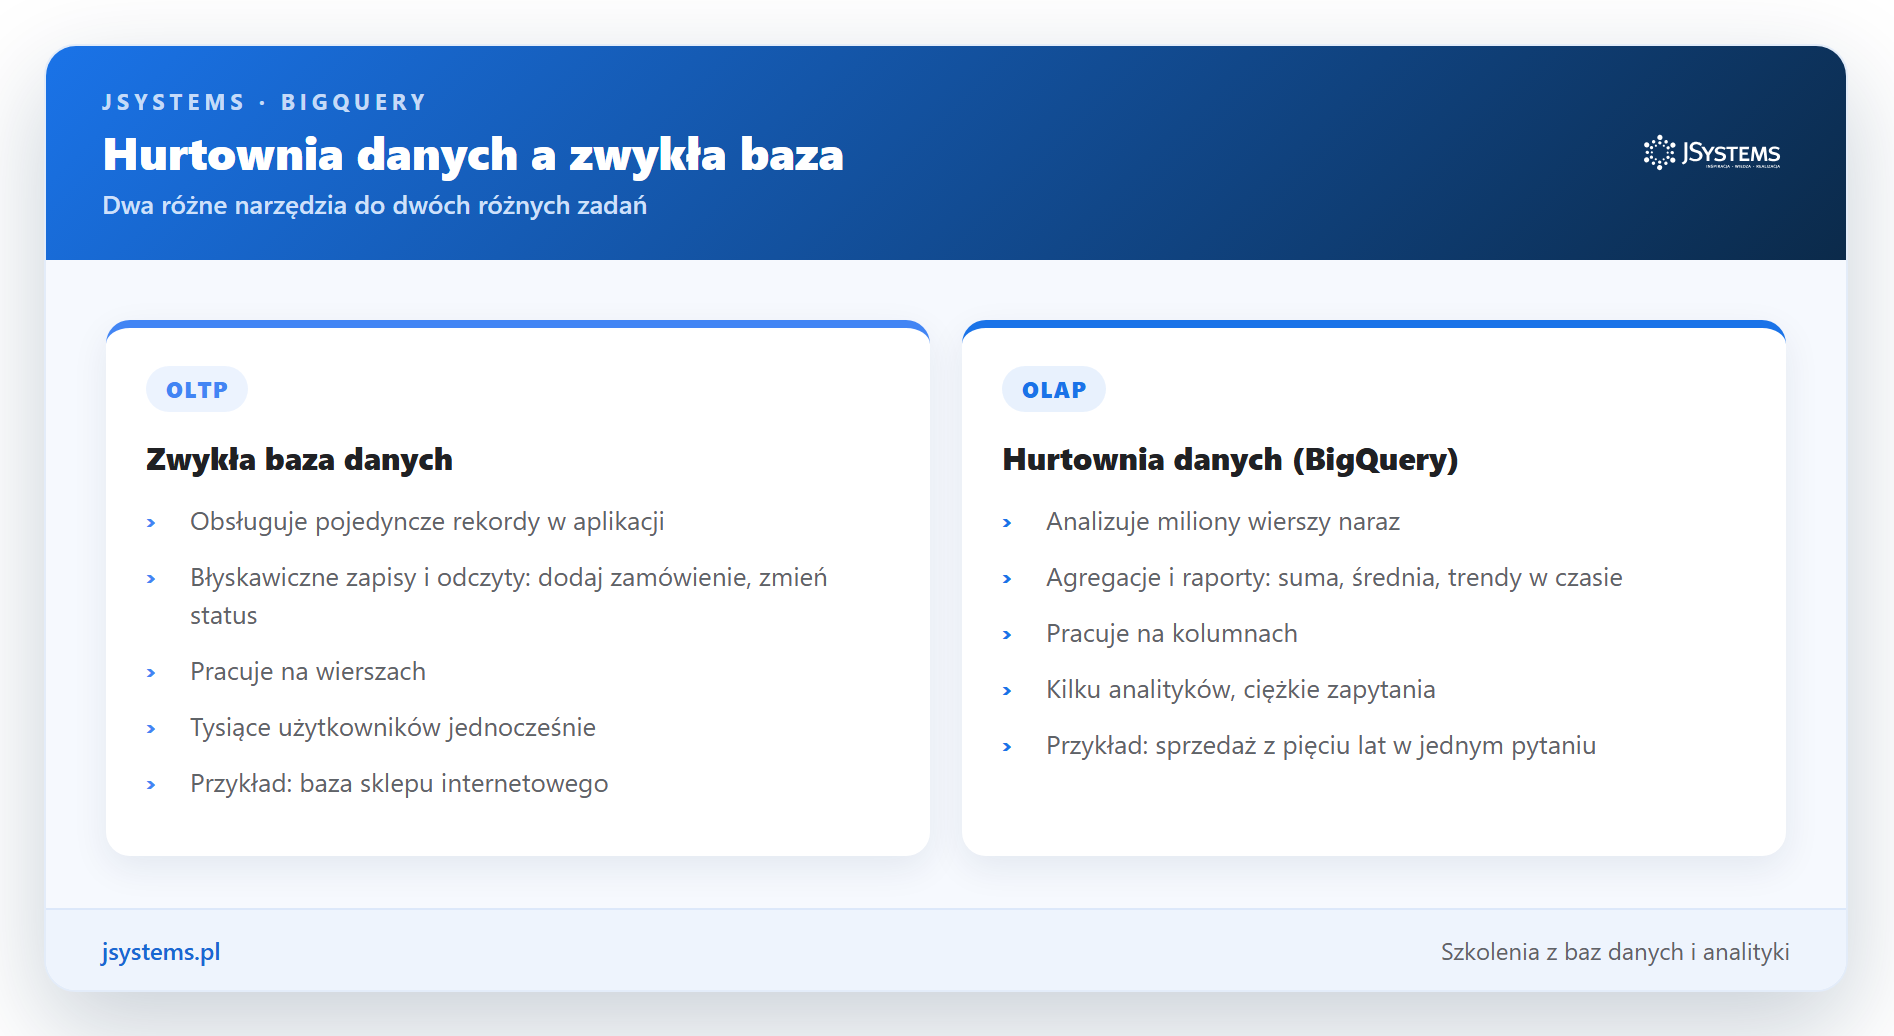This screenshot has height=1036, width=1894.
Task: Select the OLAP badge
Action: click(1054, 390)
